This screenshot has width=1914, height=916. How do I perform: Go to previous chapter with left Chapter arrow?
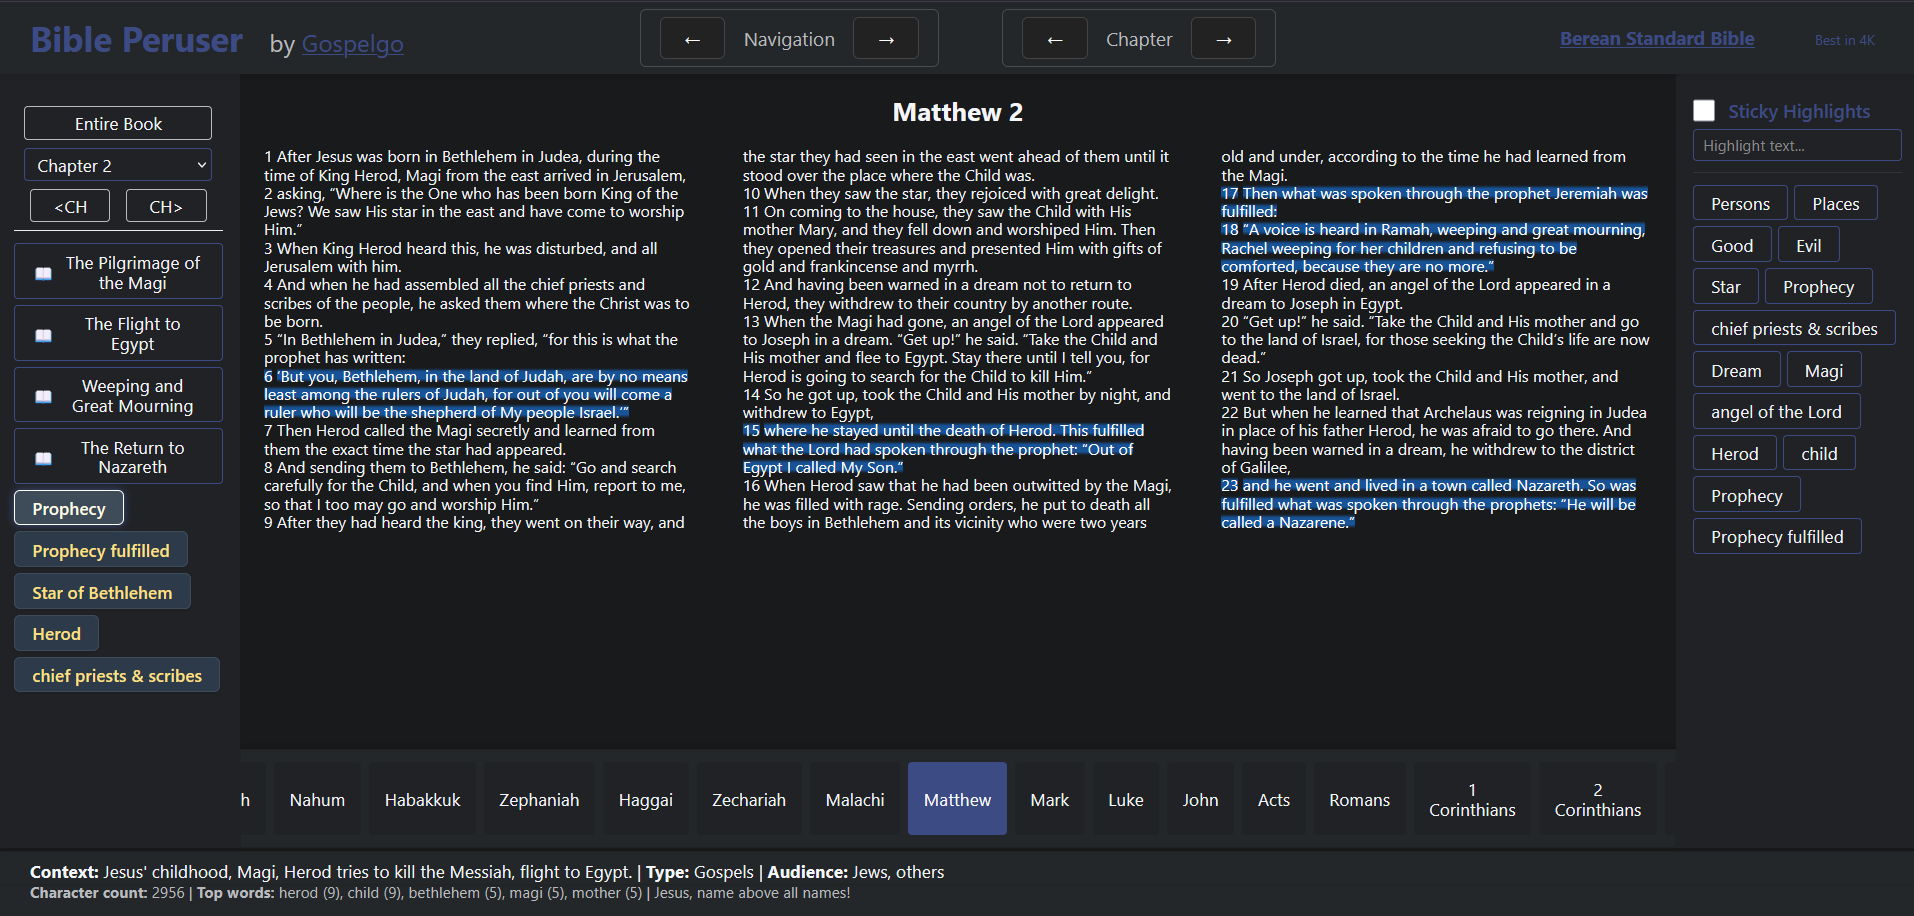pos(1055,38)
